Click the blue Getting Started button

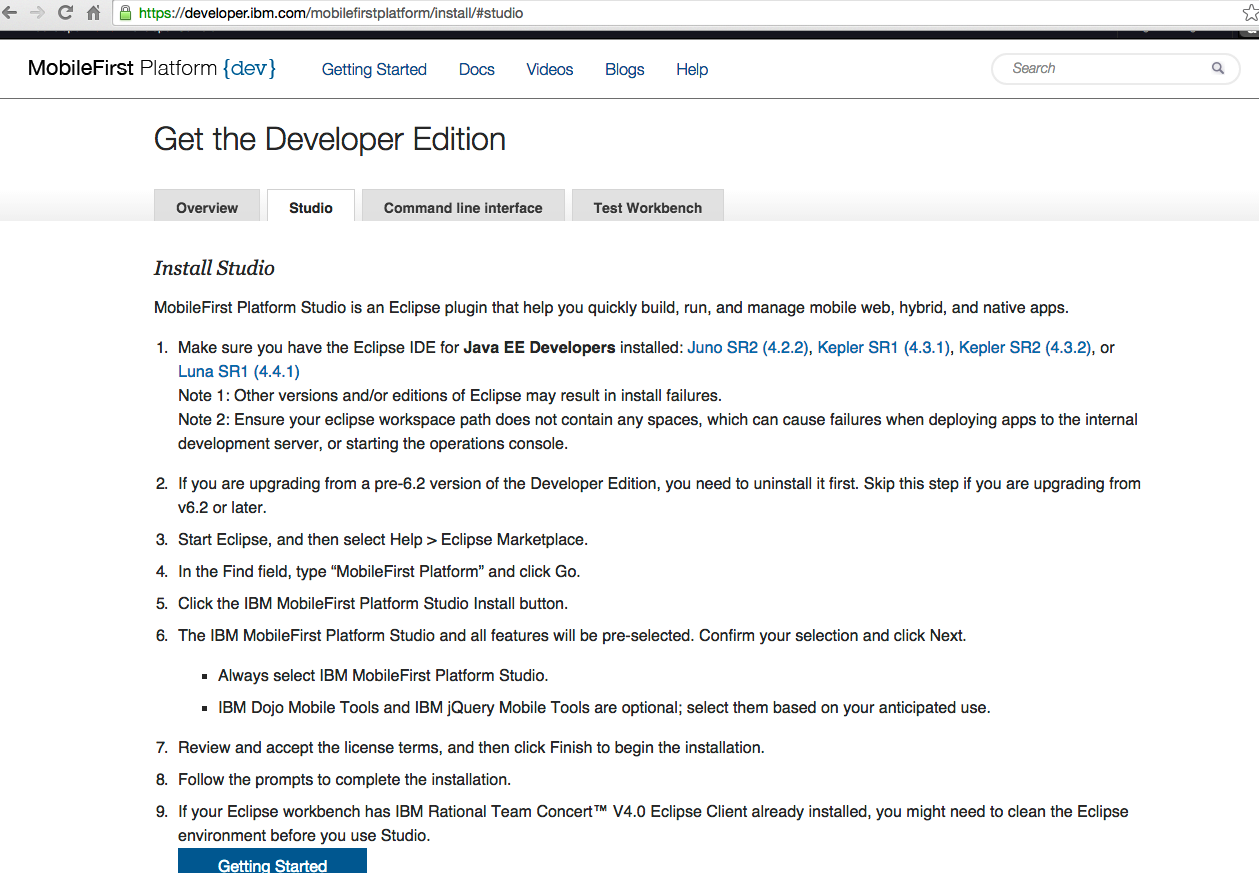coord(272,861)
